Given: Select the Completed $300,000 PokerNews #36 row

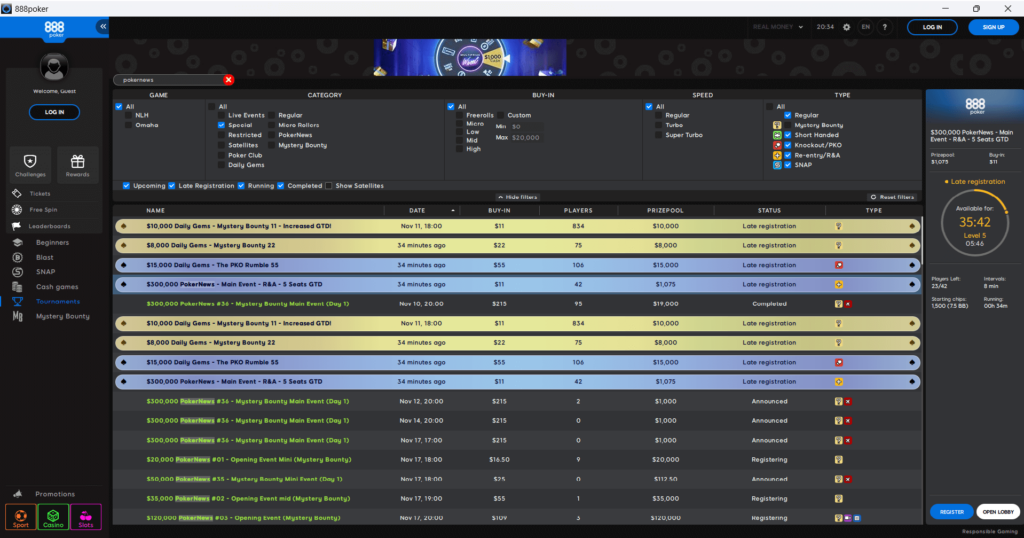Looking at the screenshot, I should click(x=518, y=304).
